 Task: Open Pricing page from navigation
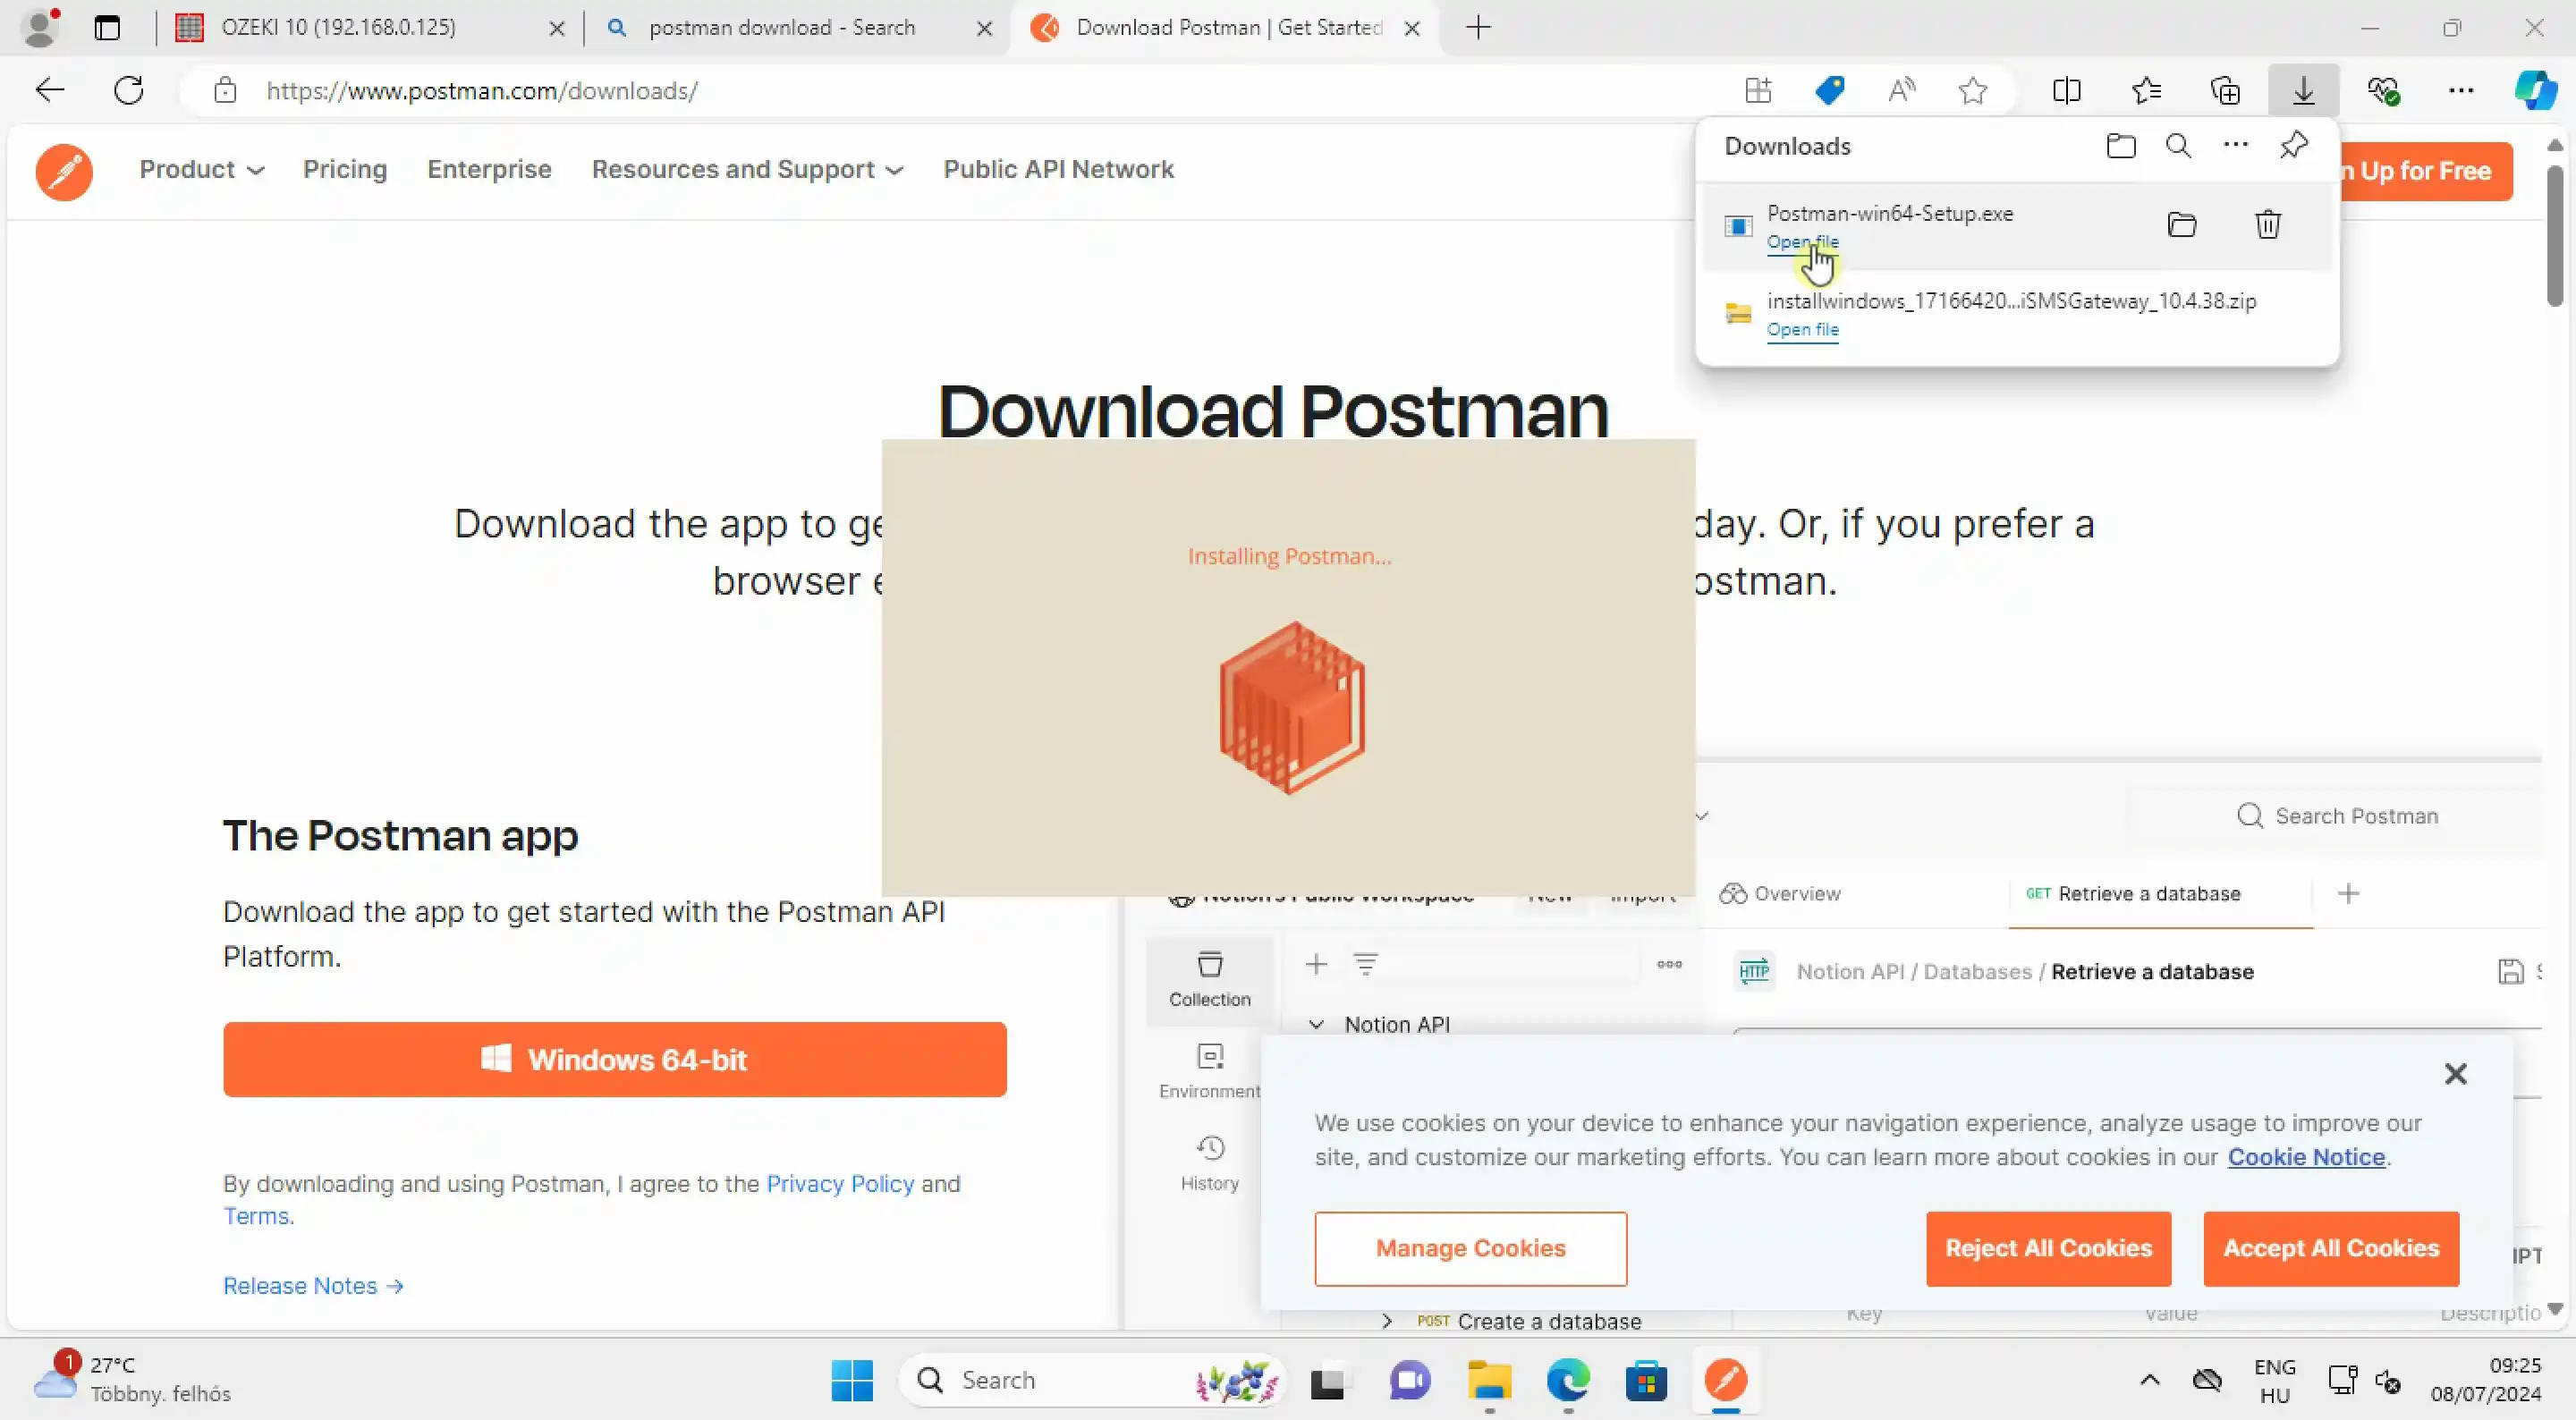[x=345, y=170]
